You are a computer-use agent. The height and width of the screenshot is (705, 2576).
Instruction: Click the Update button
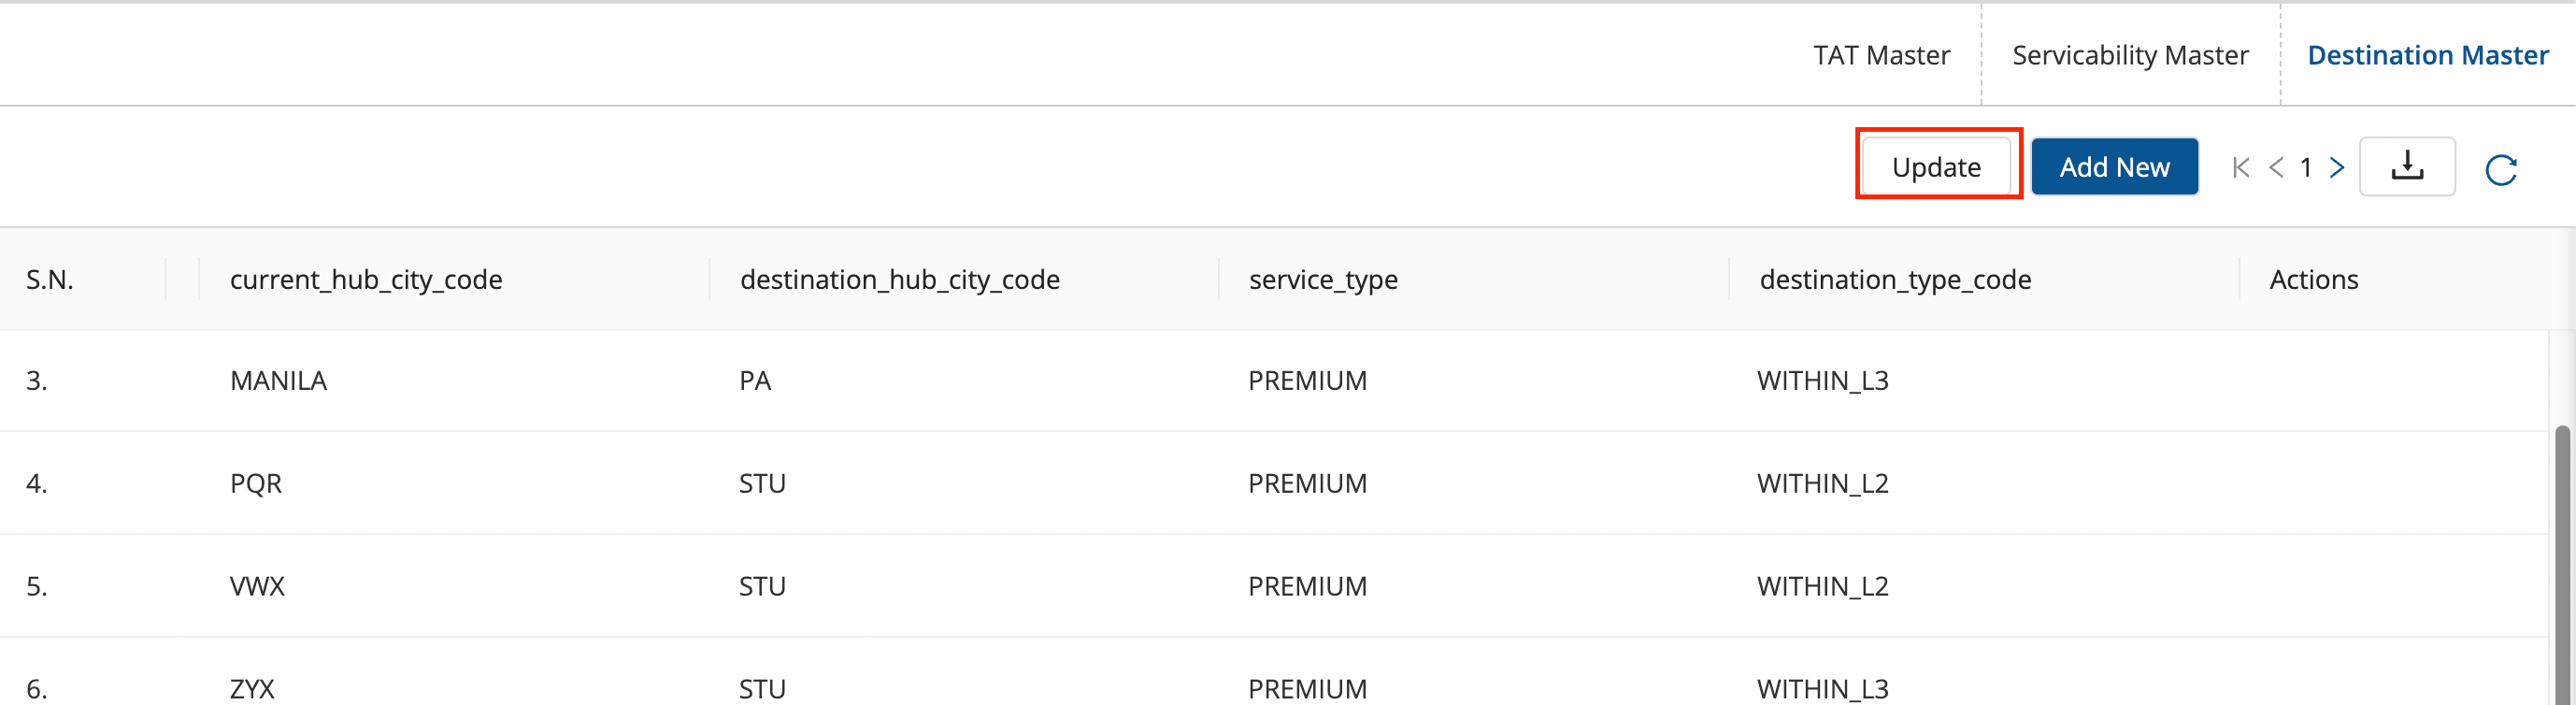click(x=1936, y=167)
